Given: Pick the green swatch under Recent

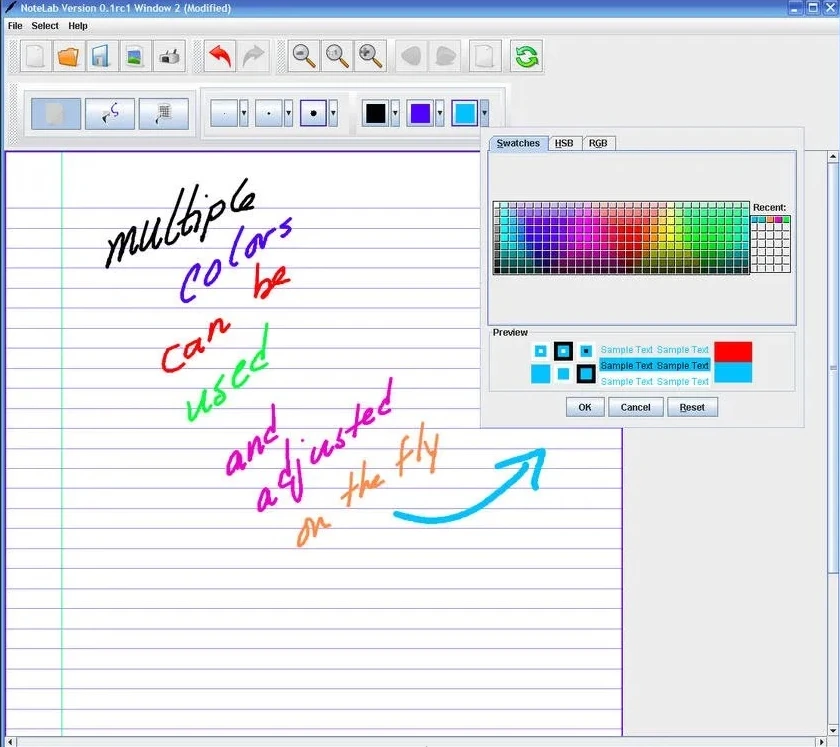Looking at the screenshot, I should [786, 220].
